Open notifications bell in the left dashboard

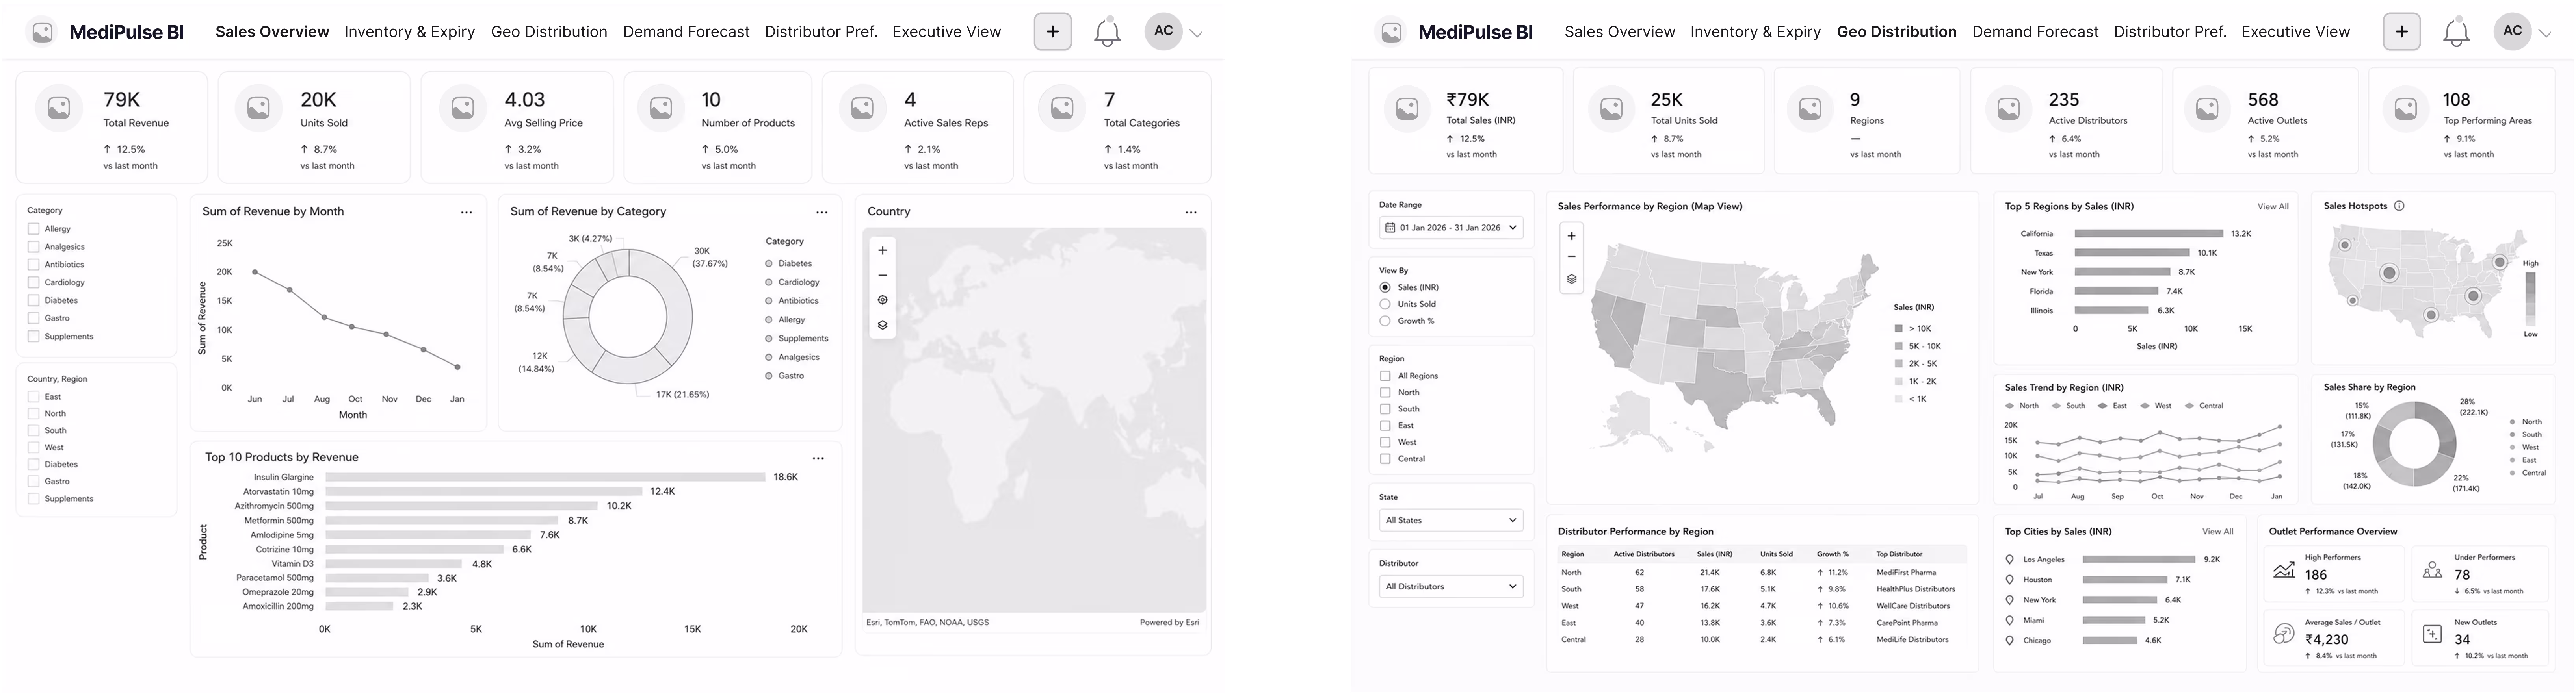point(1107,32)
